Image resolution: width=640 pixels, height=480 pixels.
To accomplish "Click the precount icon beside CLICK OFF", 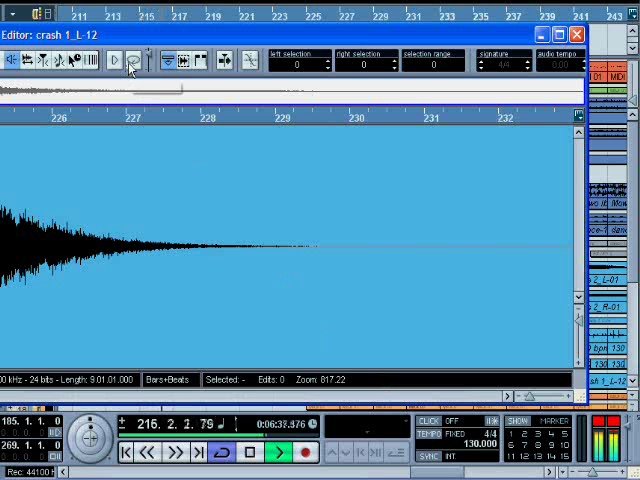I will [x=491, y=421].
